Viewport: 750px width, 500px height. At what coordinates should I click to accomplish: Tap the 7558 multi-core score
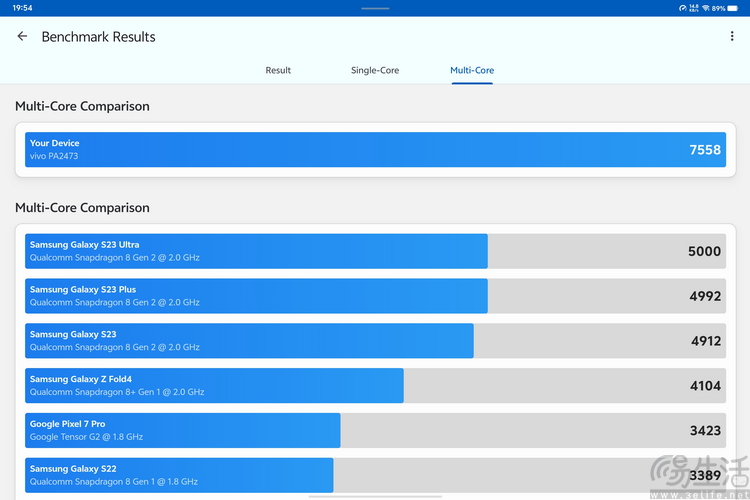pyautogui.click(x=705, y=150)
